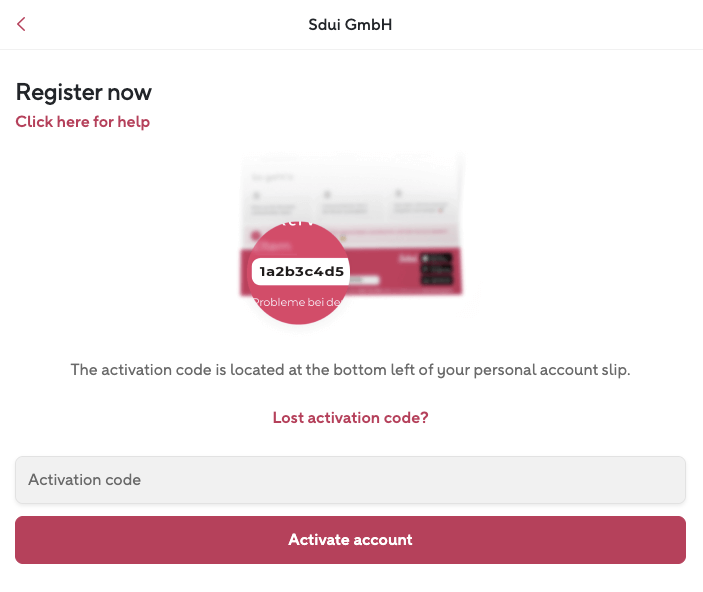Click the "Probleme bei de" text in red circle
Viewport: 703px width, 592px height.
[x=298, y=301]
